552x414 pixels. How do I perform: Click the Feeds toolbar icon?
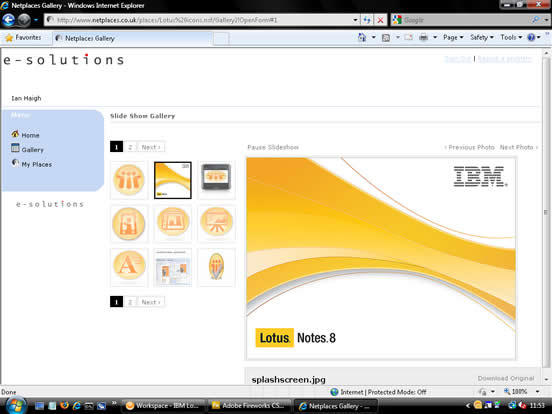(386, 37)
